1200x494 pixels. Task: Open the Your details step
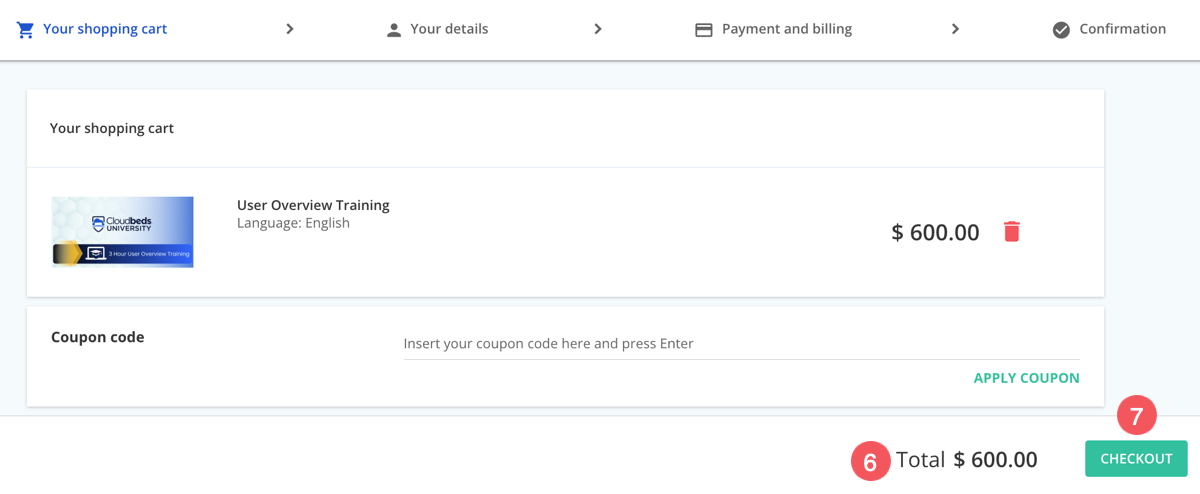coord(449,29)
